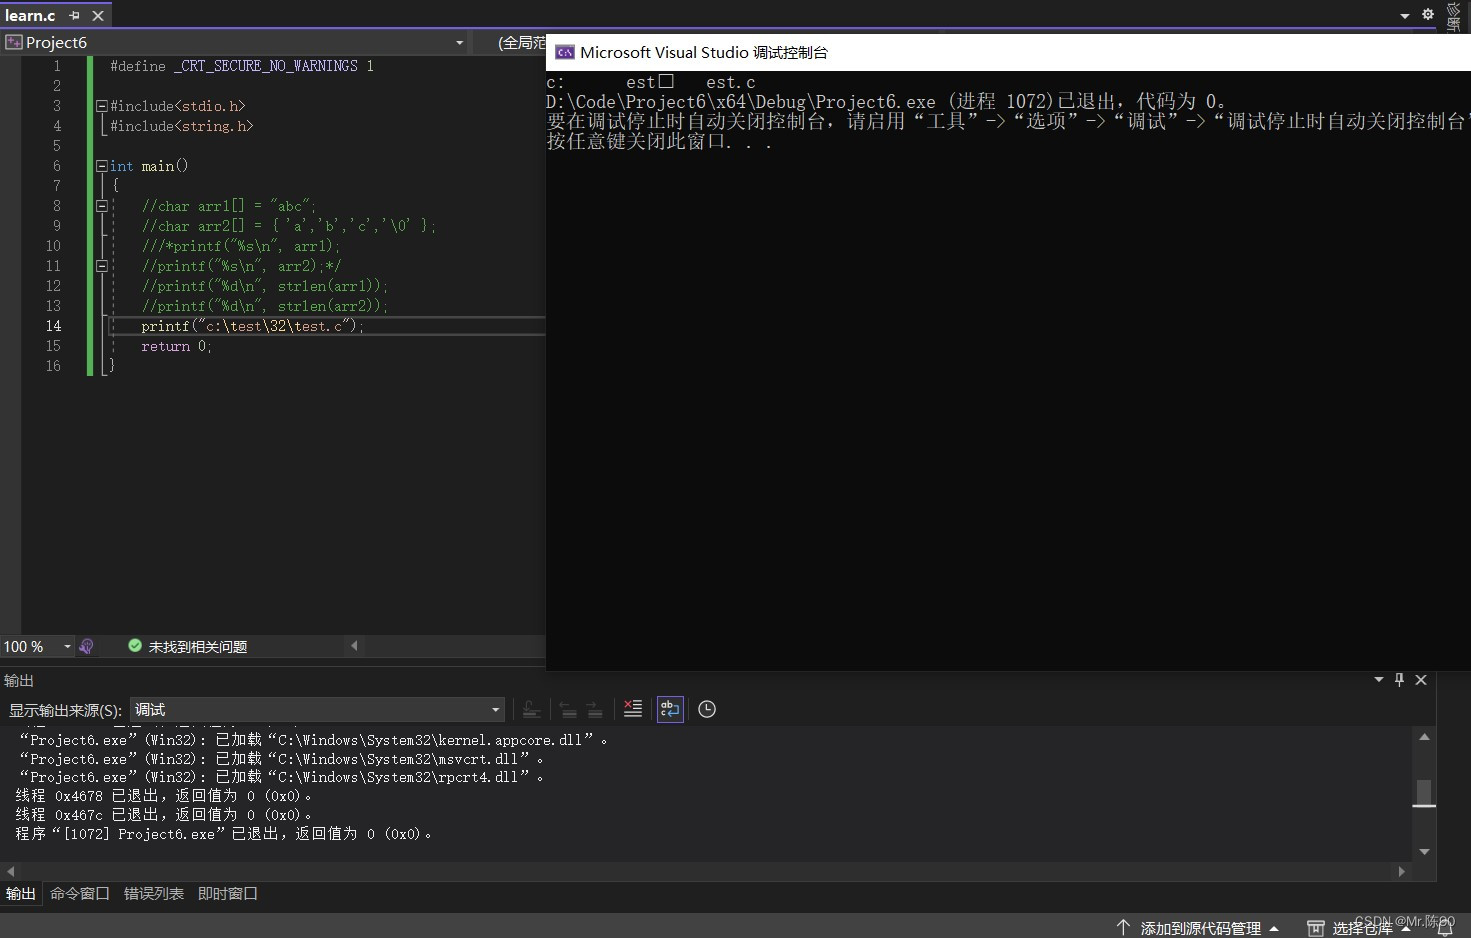The image size is (1471, 938).
Task: Click the #include<string.h> line
Action: point(181,126)
